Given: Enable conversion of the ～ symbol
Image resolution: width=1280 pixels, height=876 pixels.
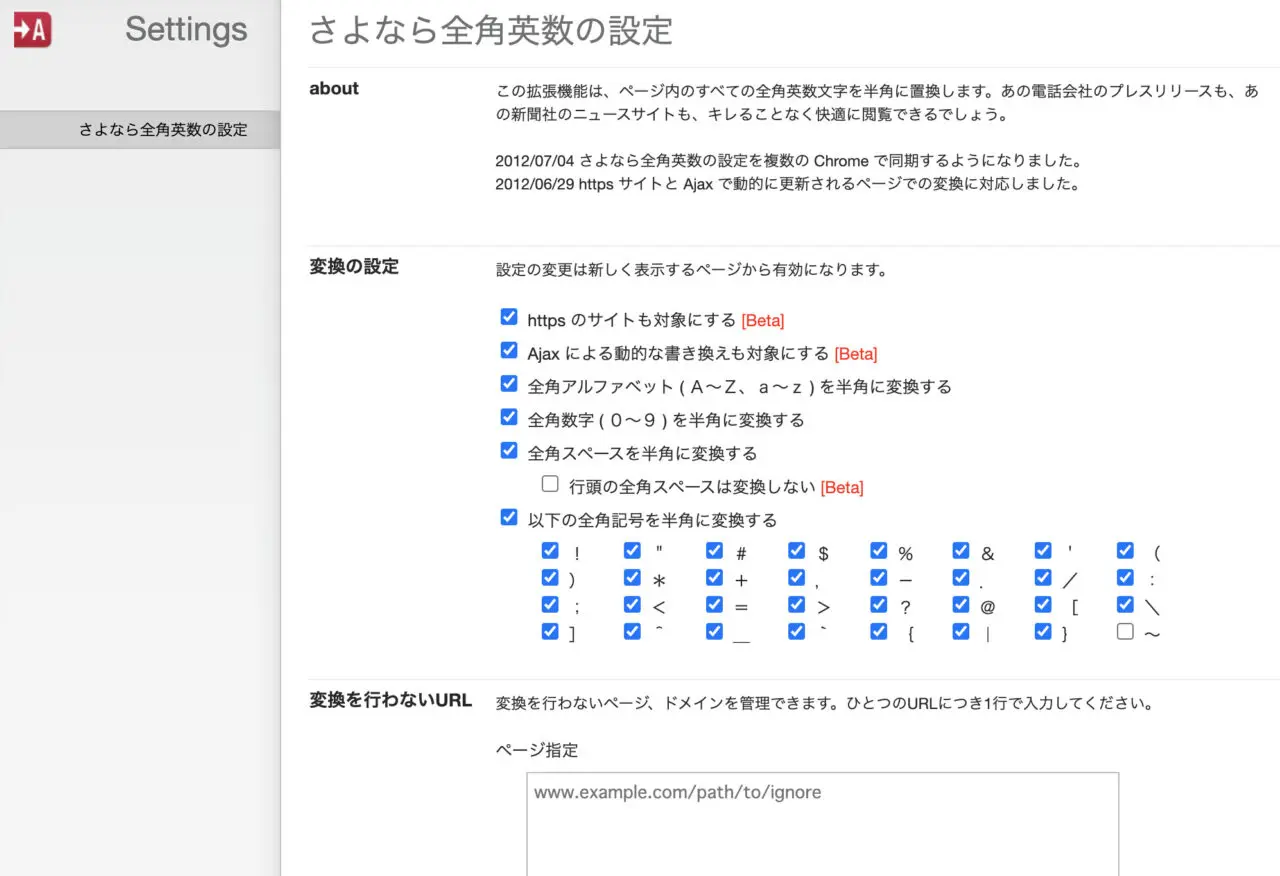Looking at the screenshot, I should coord(1125,631).
